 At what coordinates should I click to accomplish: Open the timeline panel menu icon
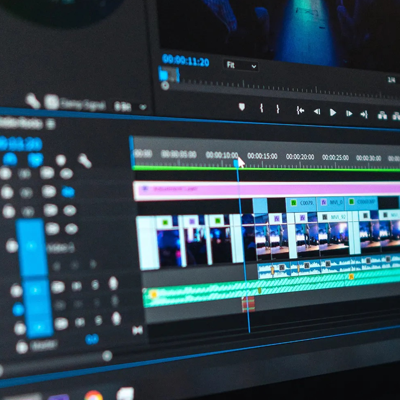[51, 124]
